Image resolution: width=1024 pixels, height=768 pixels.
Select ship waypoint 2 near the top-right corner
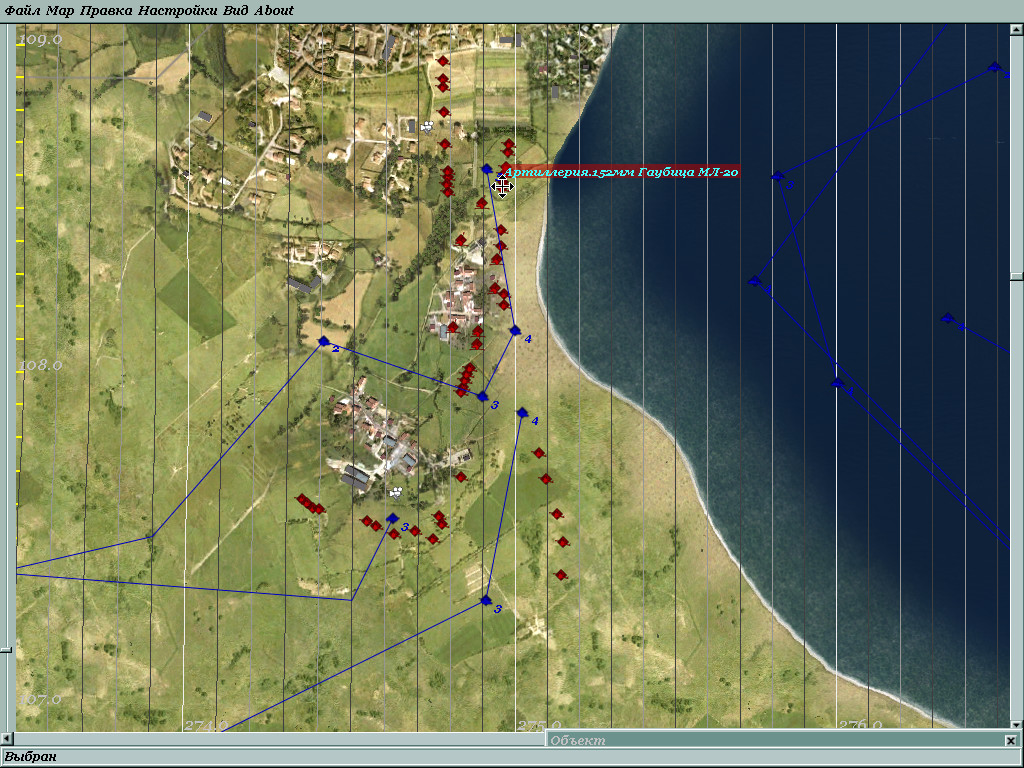coord(994,67)
